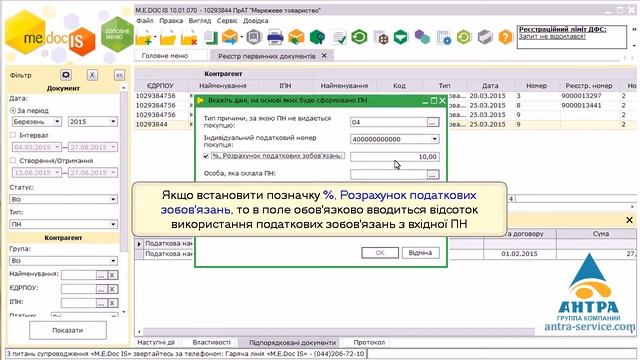
Task: Open the Сервіс menu
Action: (x=227, y=20)
